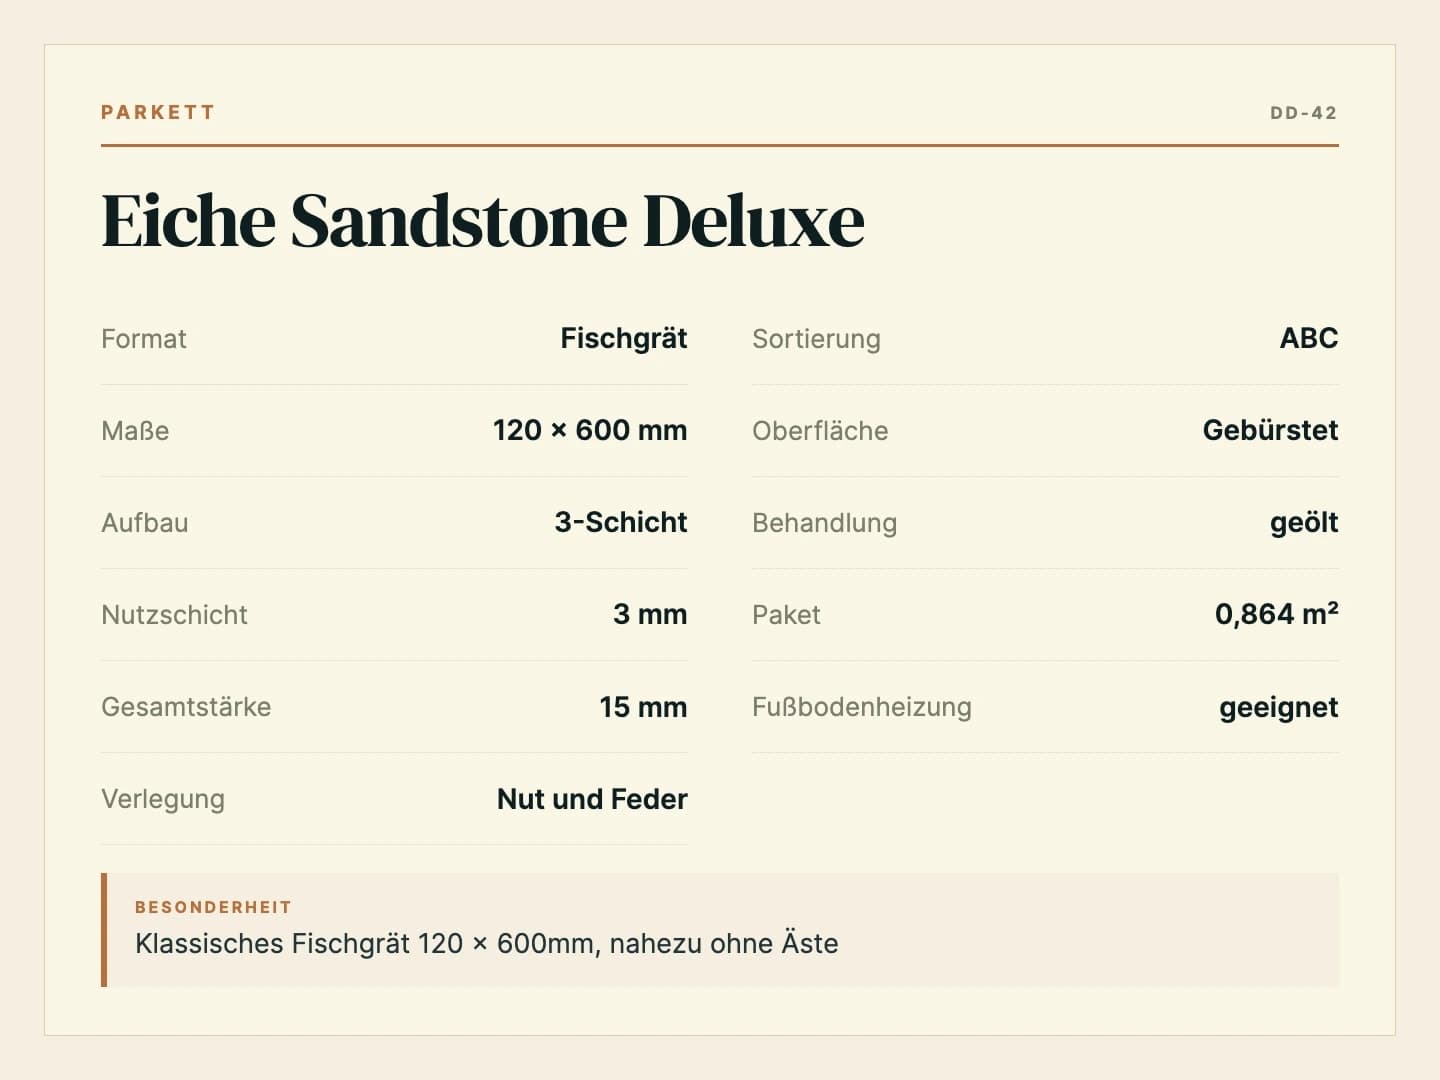Click the Klassisches Fischgrät description text
This screenshot has width=1440, height=1080.
pos(487,944)
